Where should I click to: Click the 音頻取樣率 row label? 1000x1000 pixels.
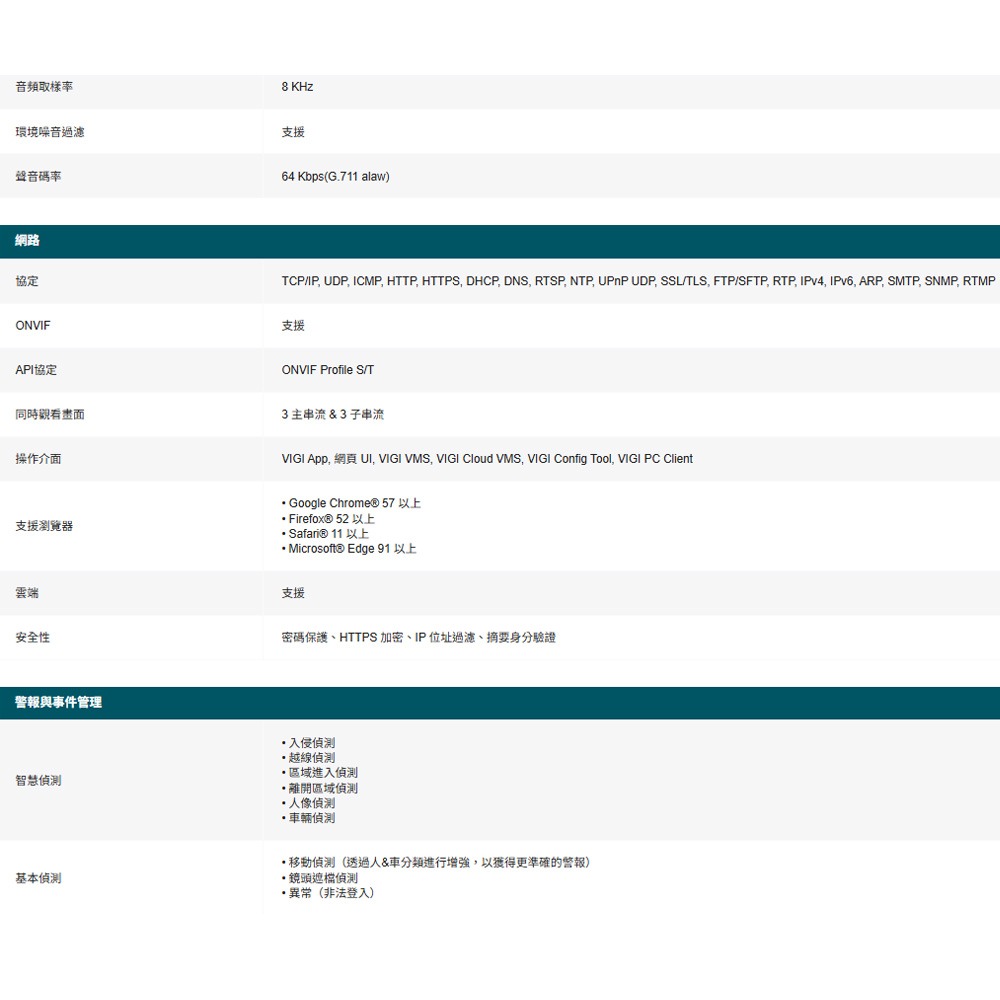click(x=44, y=88)
